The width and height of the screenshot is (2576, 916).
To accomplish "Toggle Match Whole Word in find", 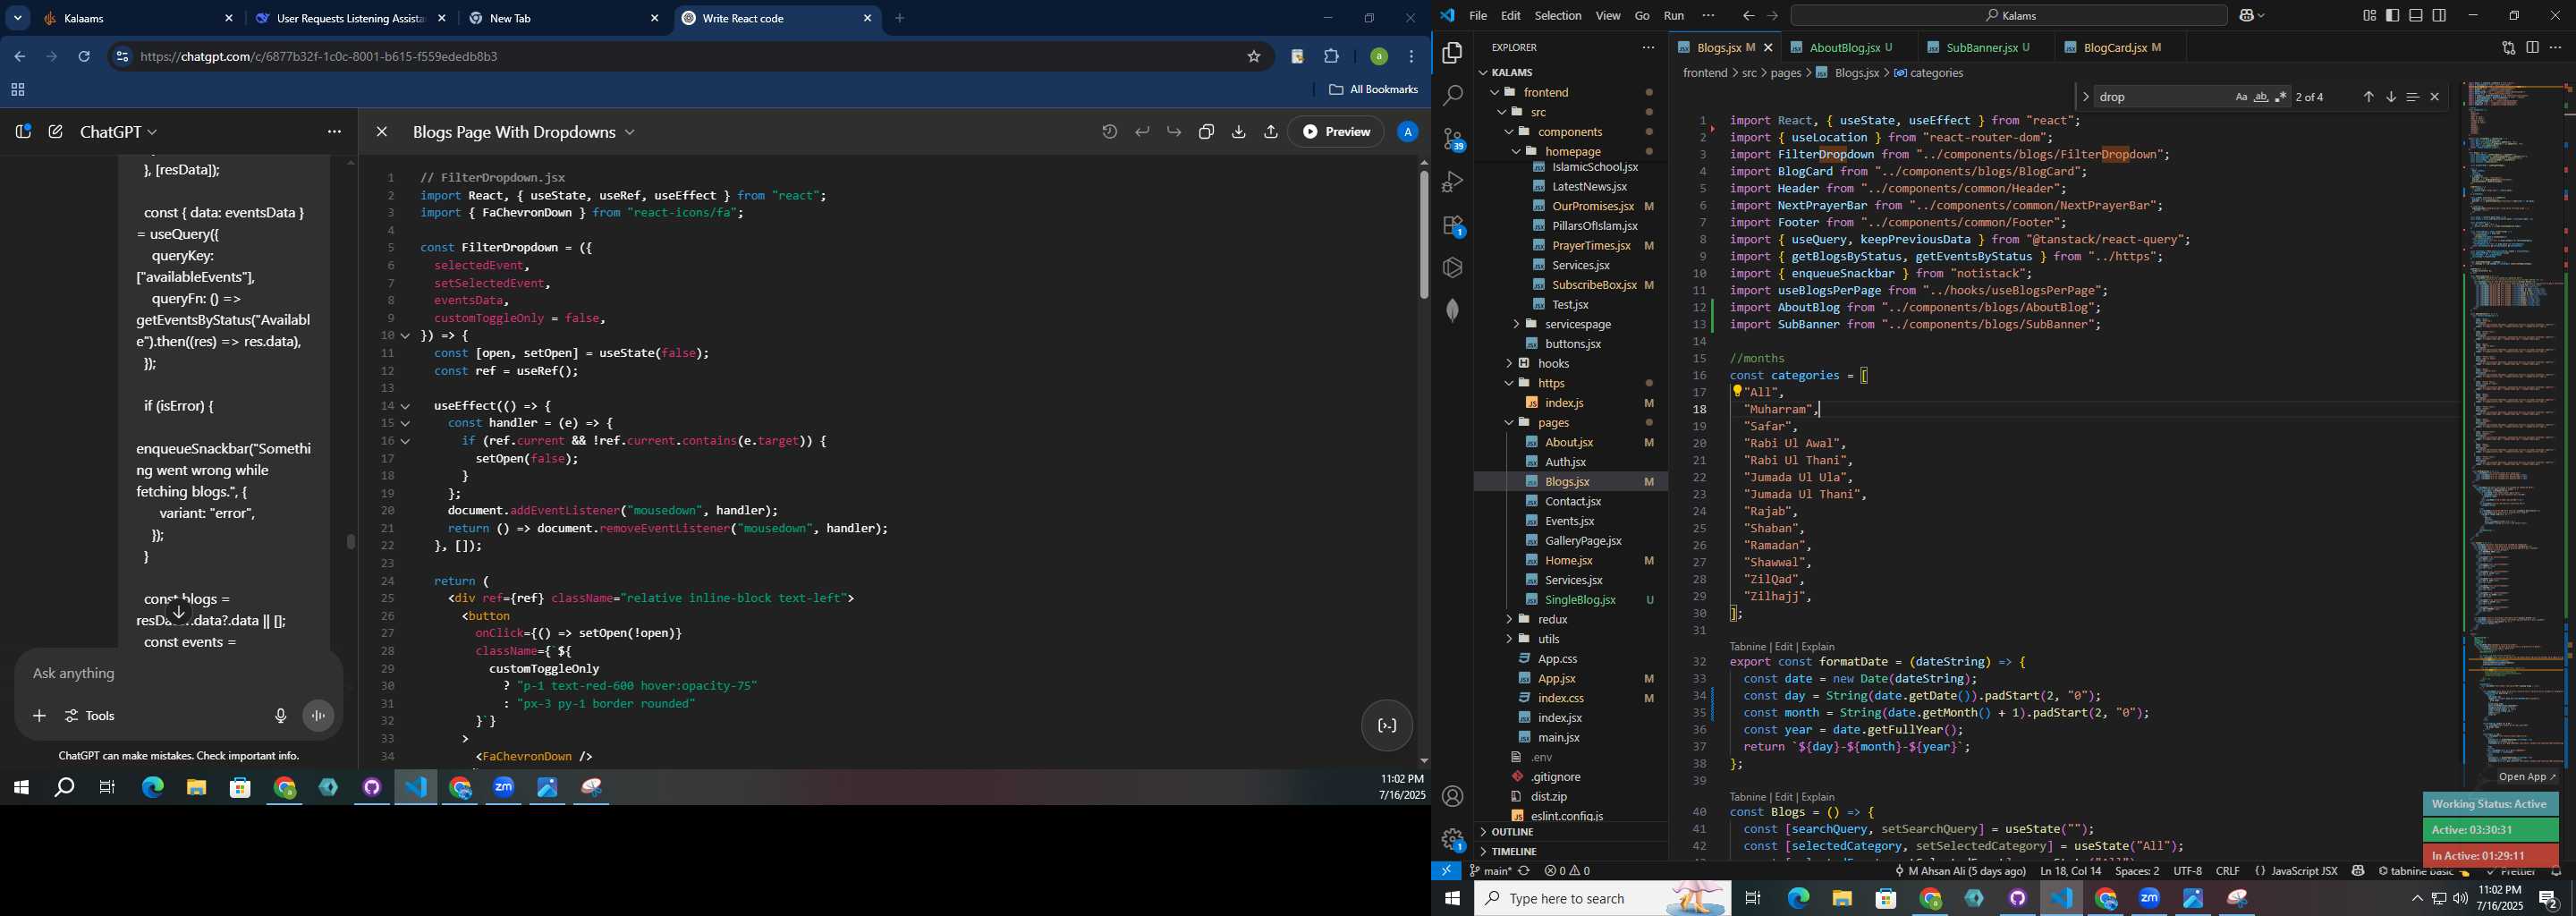I will pos(2261,97).
